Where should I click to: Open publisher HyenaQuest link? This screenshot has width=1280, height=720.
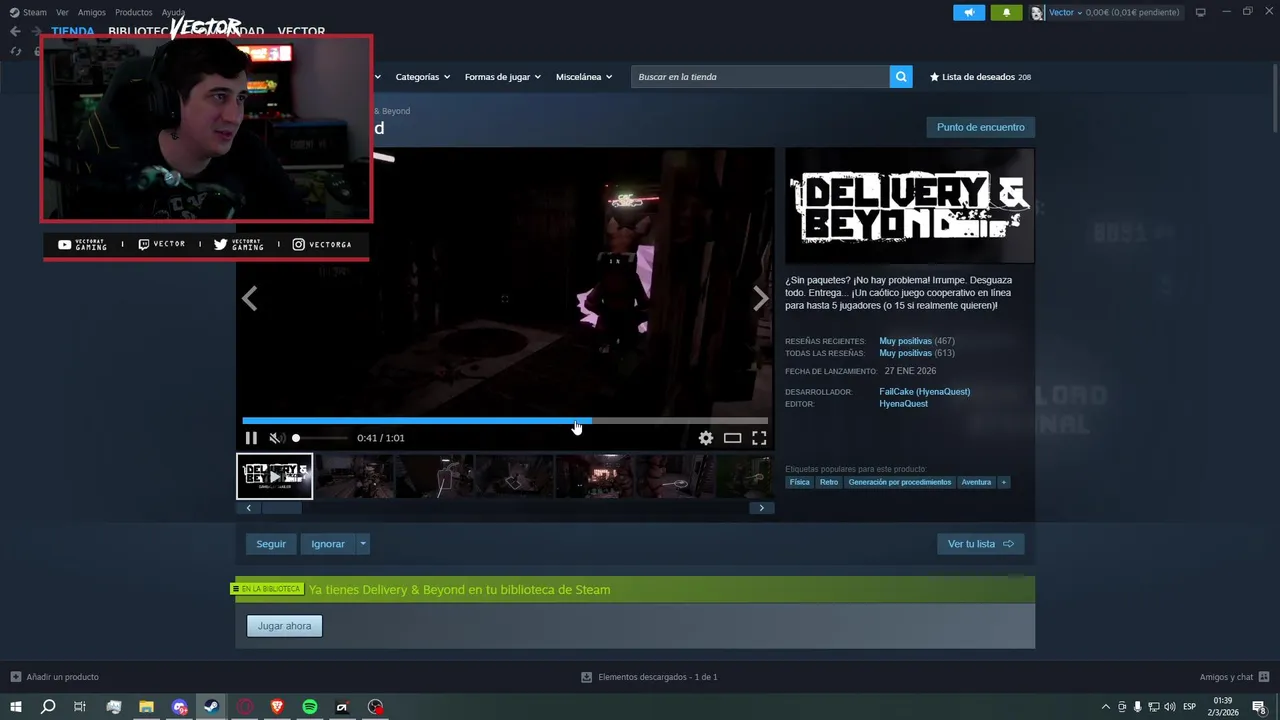click(x=903, y=404)
